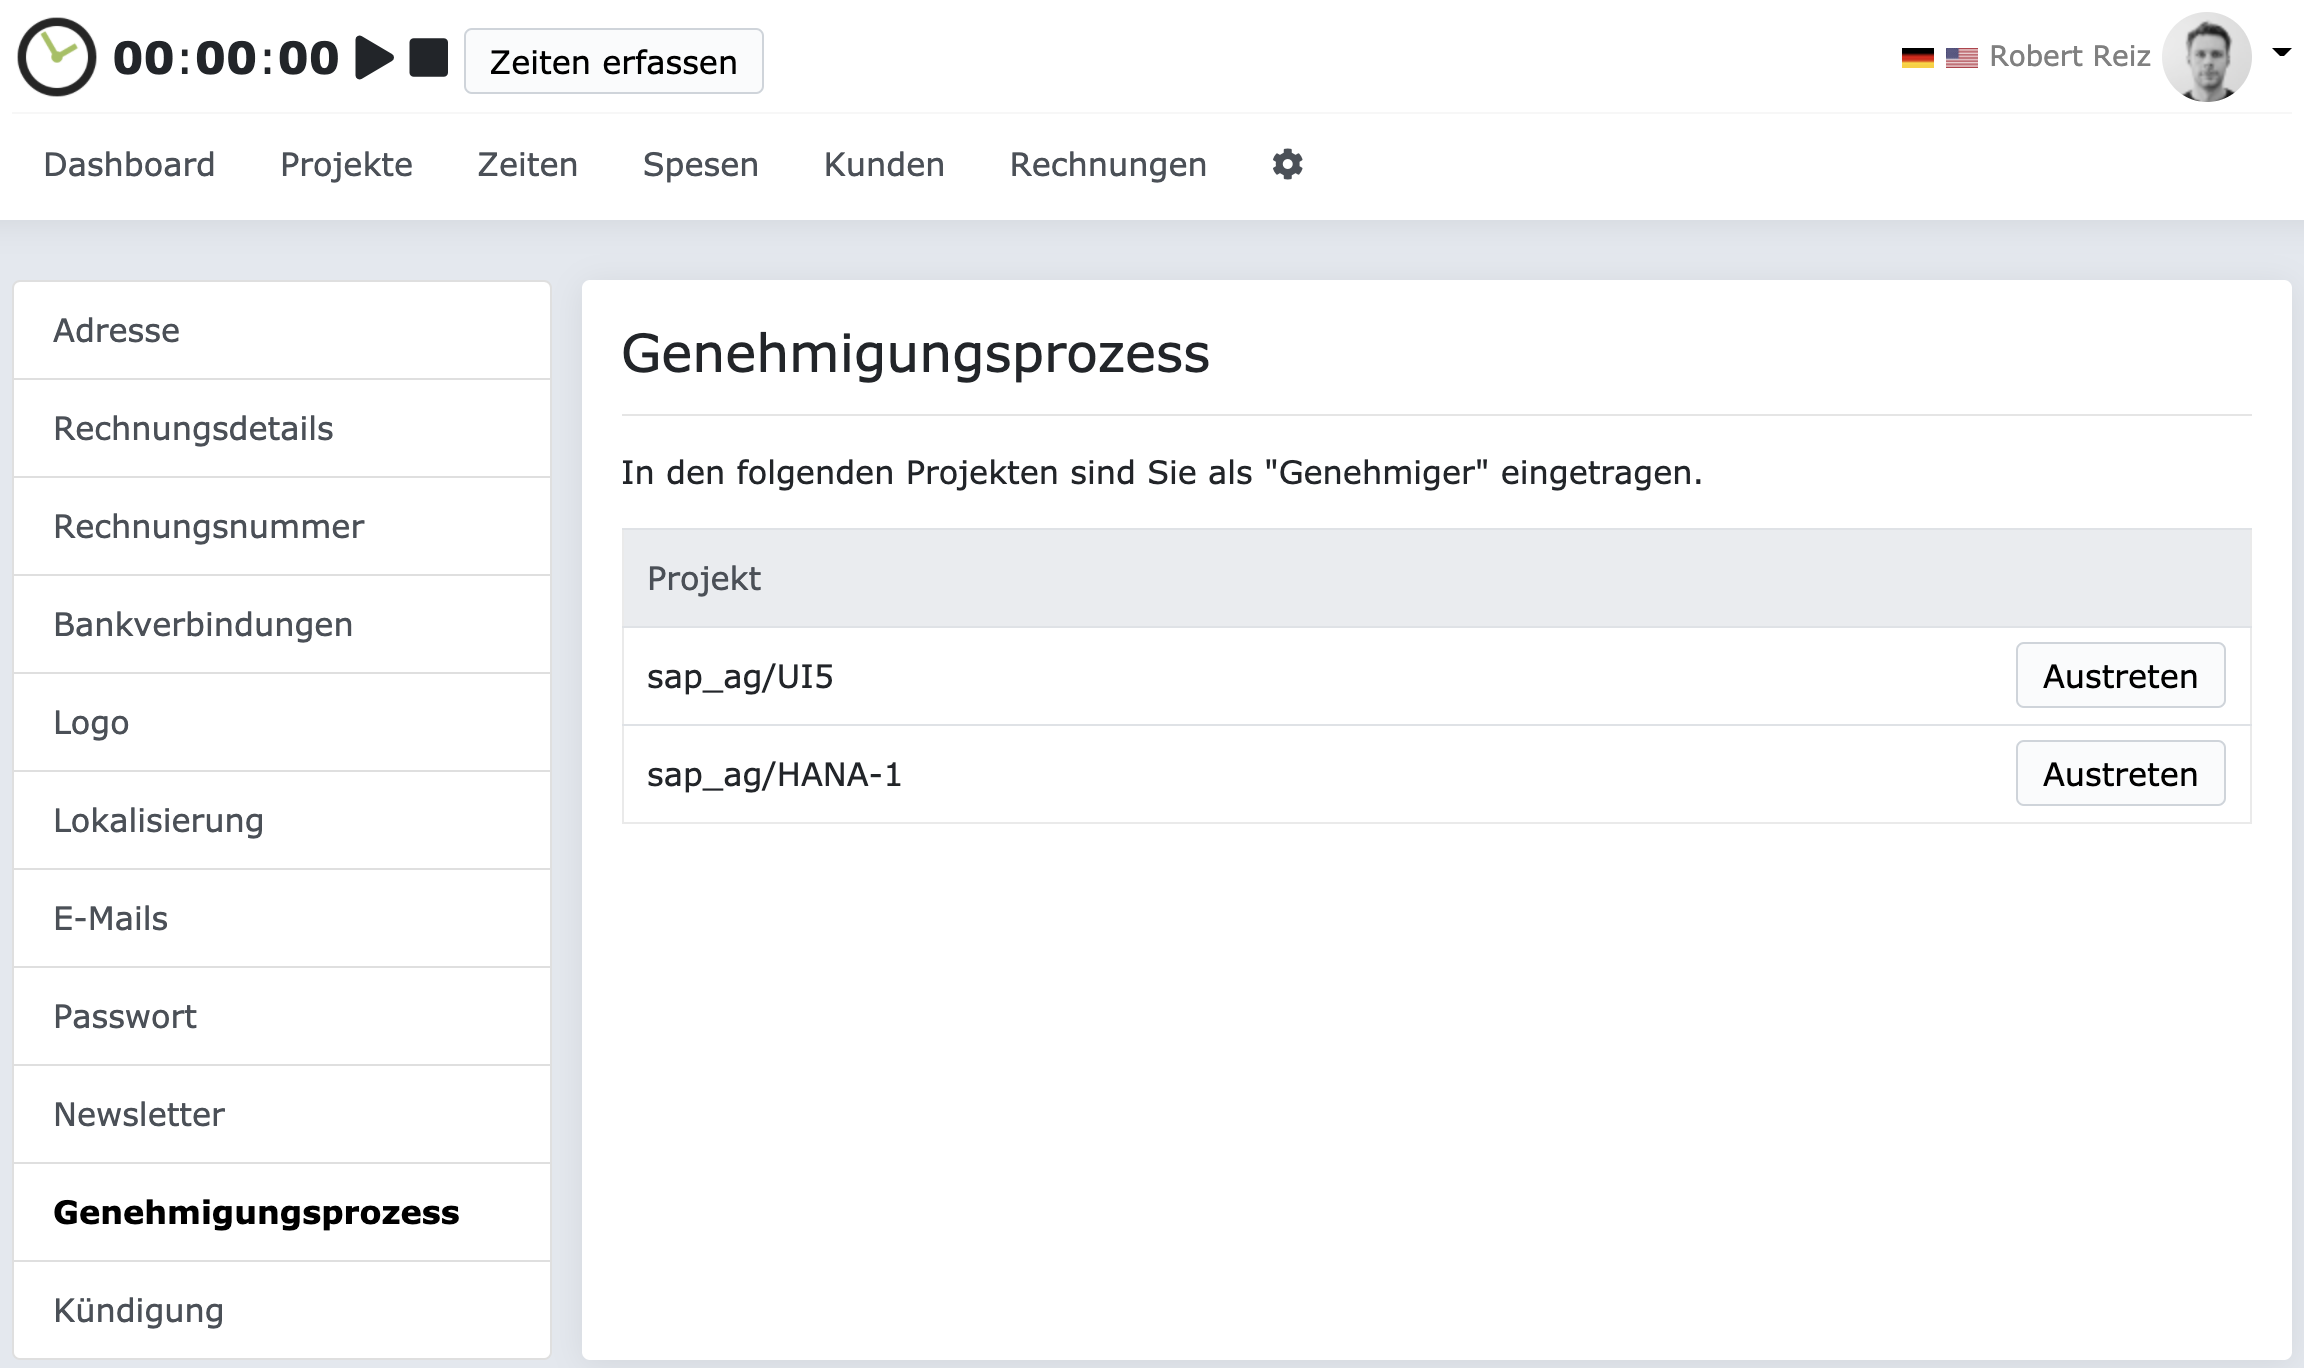Screen dimensions: 2304x1368
Task: Select the Projekt table header
Action: point(704,578)
